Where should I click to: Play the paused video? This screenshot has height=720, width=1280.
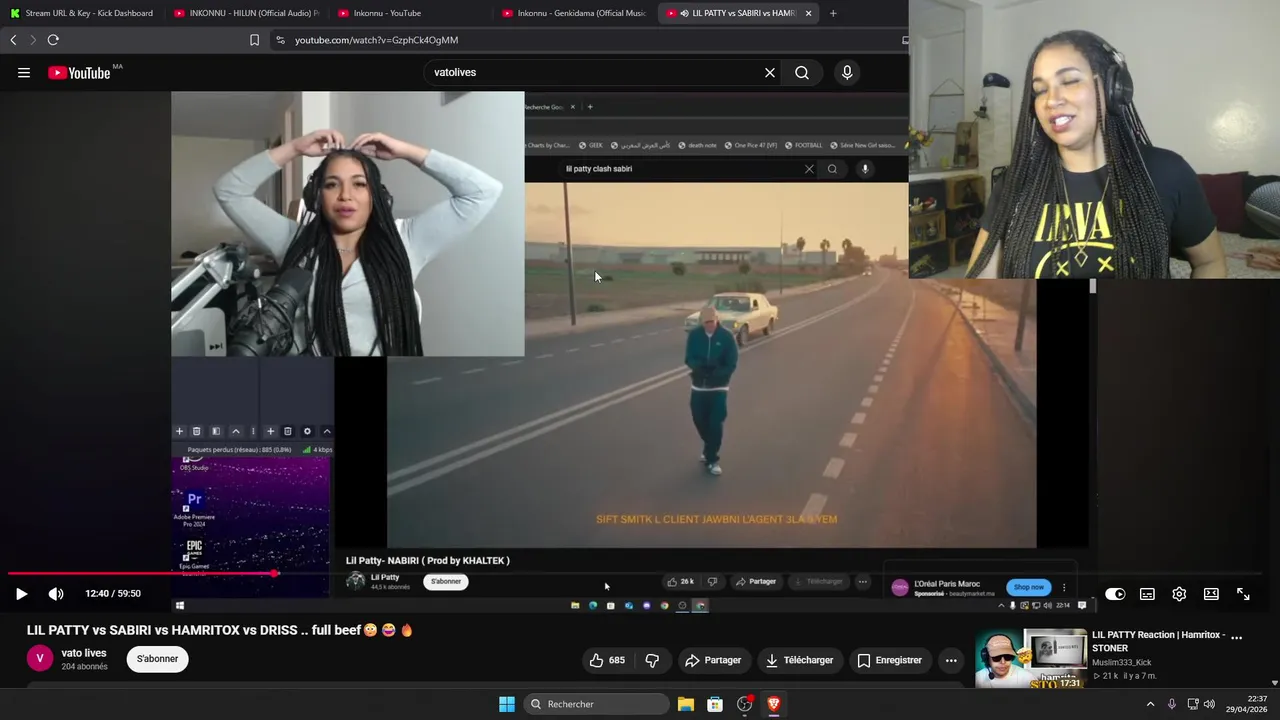tap(21, 594)
